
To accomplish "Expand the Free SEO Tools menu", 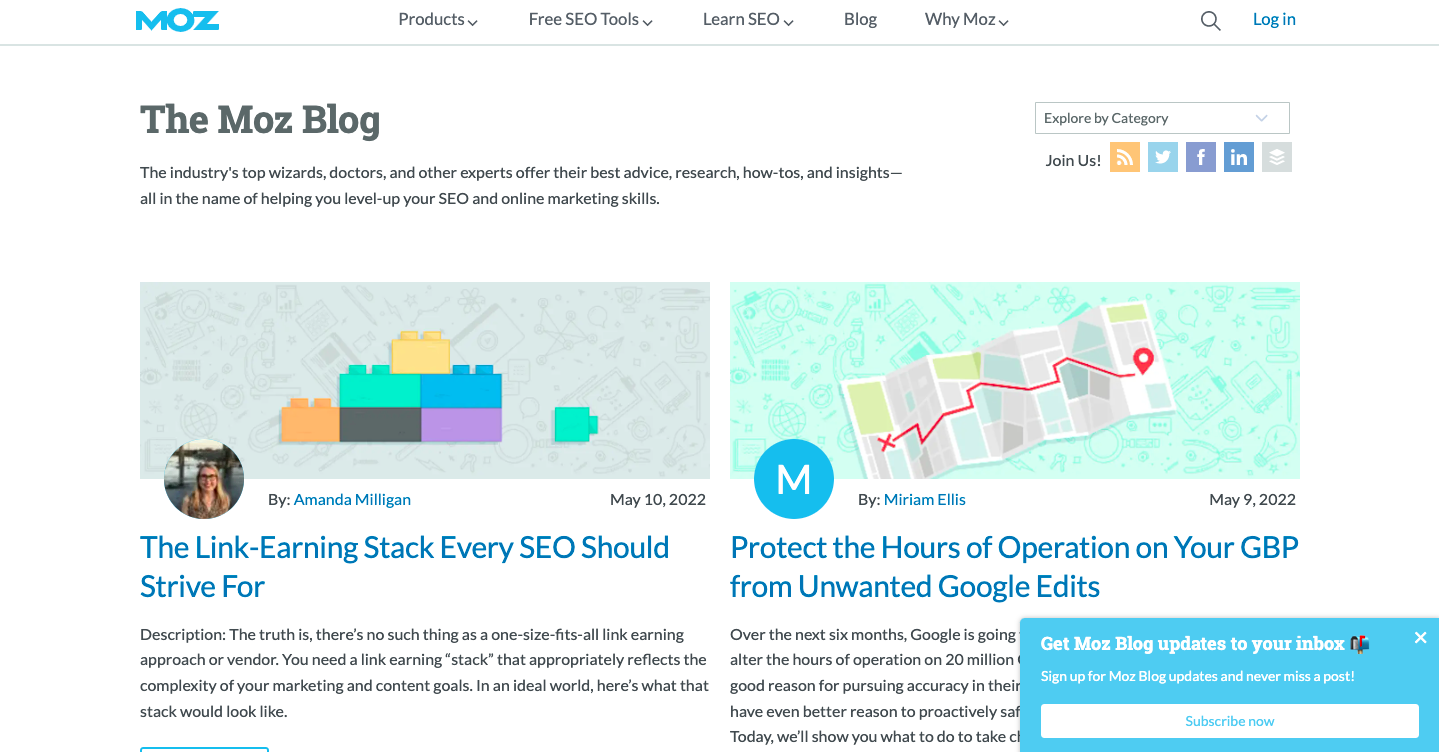I will coord(591,20).
